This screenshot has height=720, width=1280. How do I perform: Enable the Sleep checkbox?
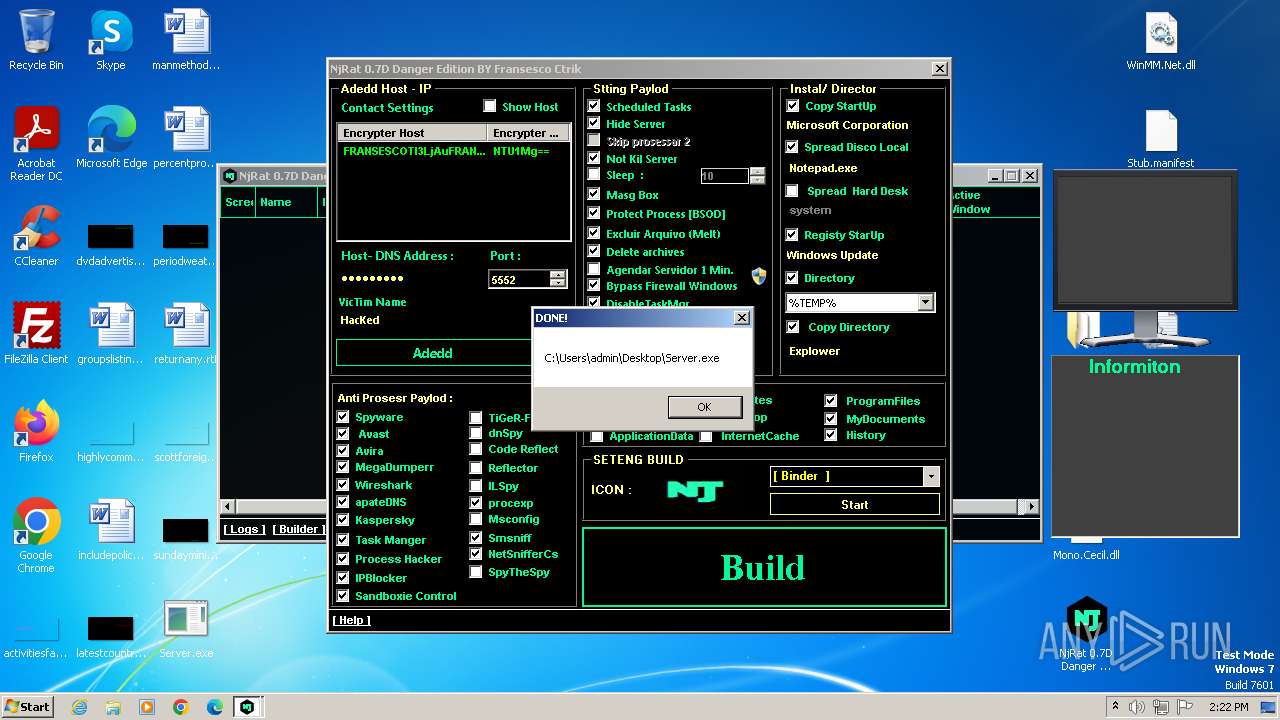pyautogui.click(x=594, y=174)
